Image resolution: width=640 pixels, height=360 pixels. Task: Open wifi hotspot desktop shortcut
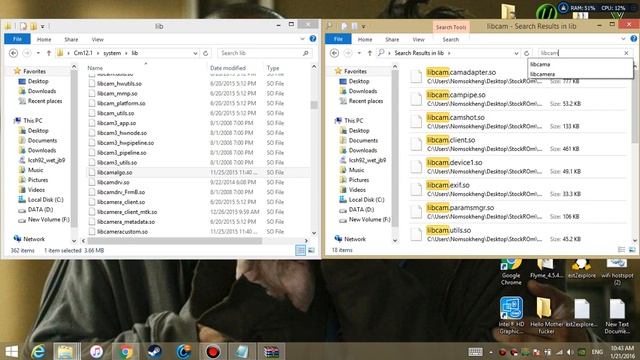click(617, 272)
